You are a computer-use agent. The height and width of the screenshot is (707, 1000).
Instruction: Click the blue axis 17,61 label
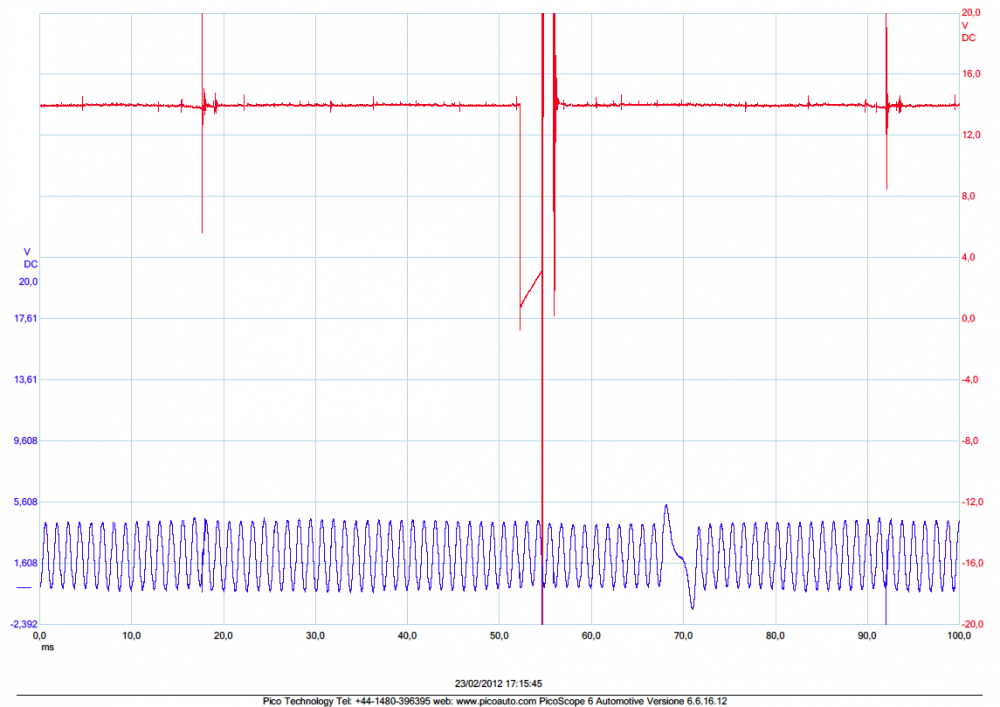(21, 319)
